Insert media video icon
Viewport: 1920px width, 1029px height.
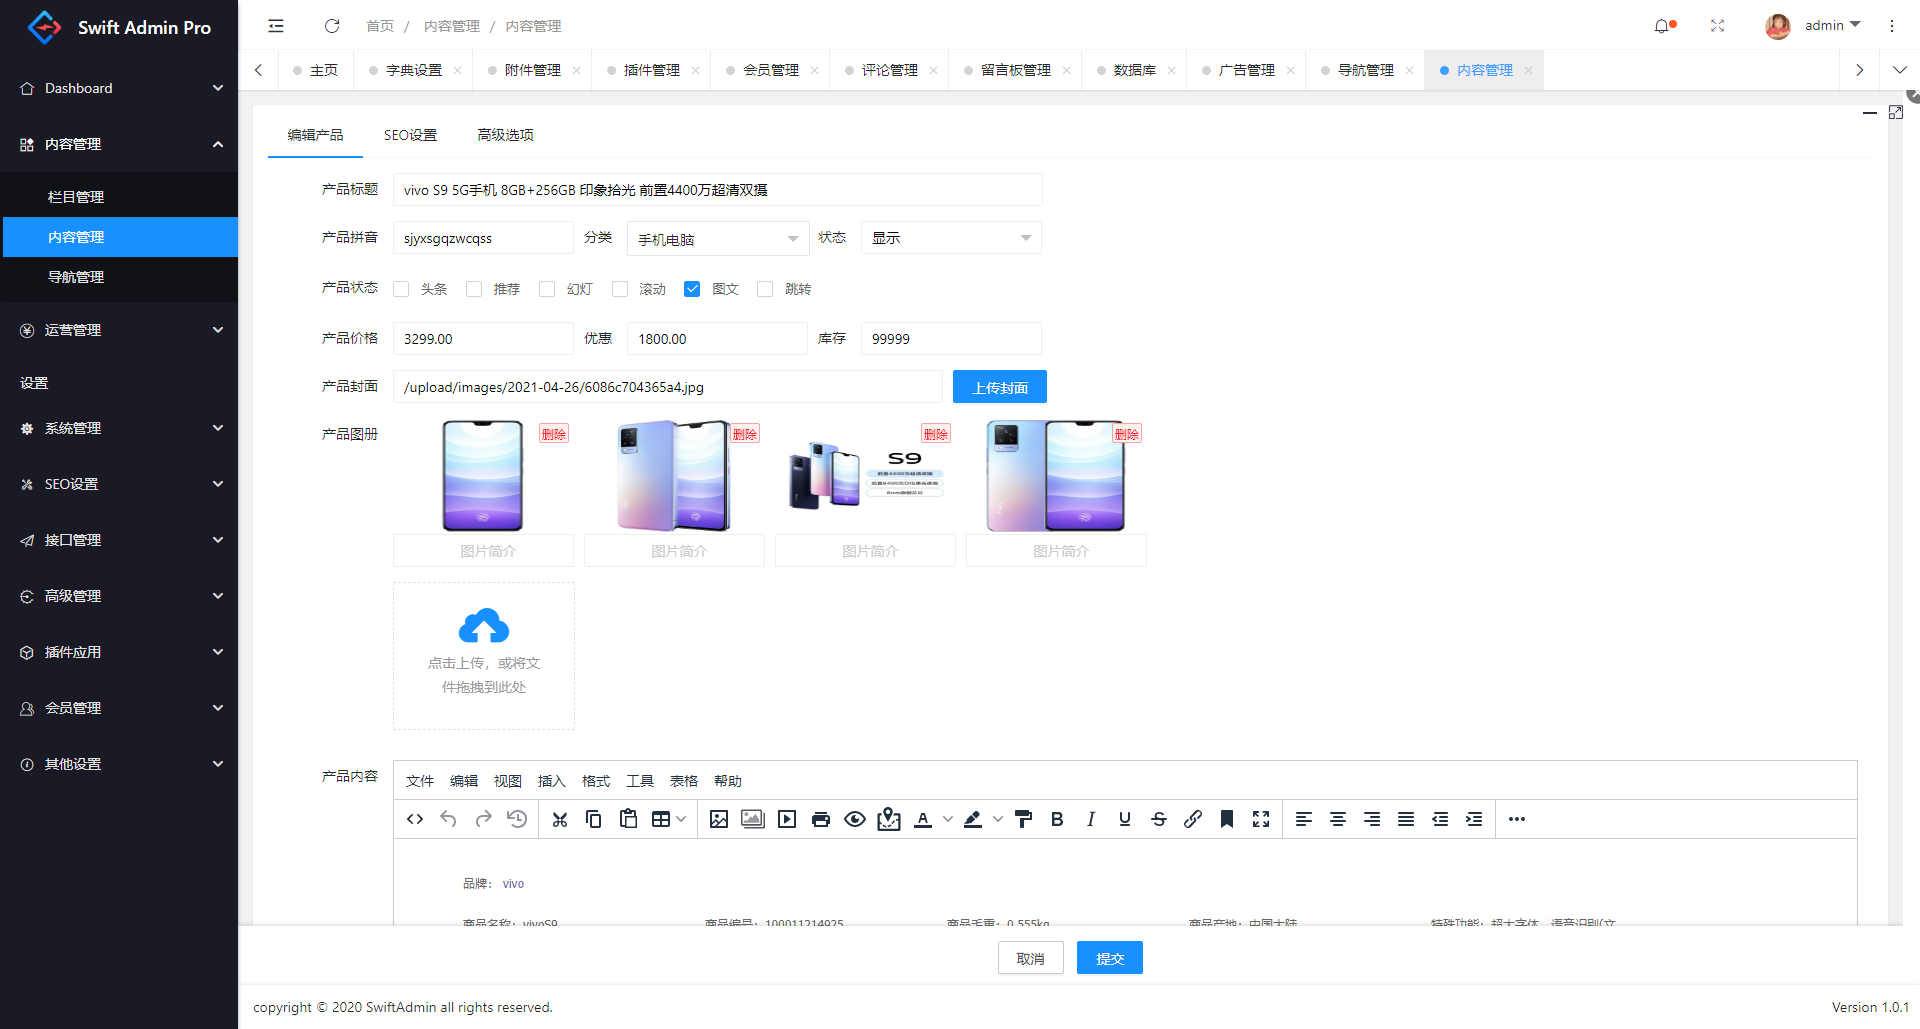(x=787, y=819)
